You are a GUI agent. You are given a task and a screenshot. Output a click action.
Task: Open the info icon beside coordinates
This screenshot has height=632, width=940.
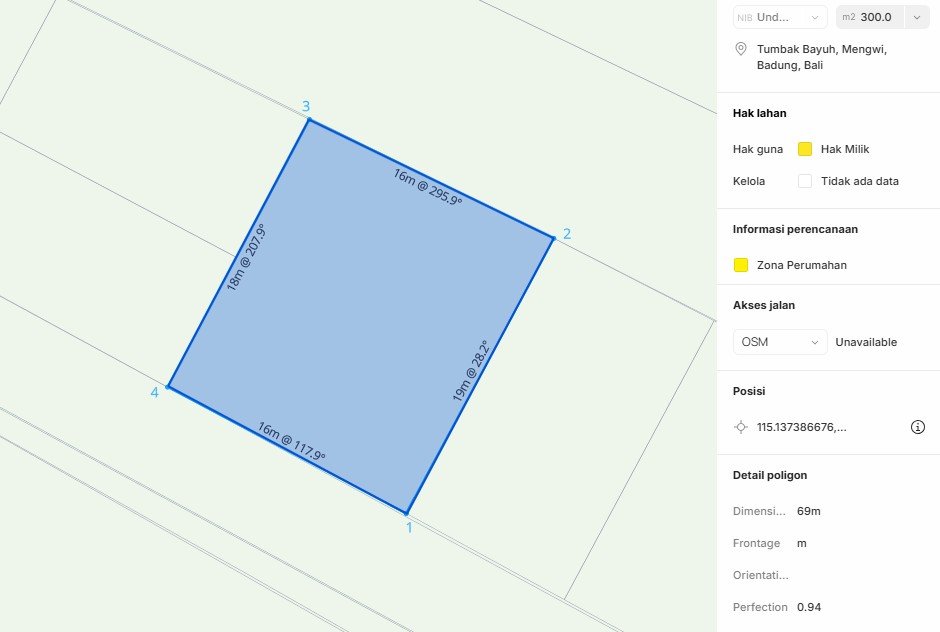click(918, 427)
